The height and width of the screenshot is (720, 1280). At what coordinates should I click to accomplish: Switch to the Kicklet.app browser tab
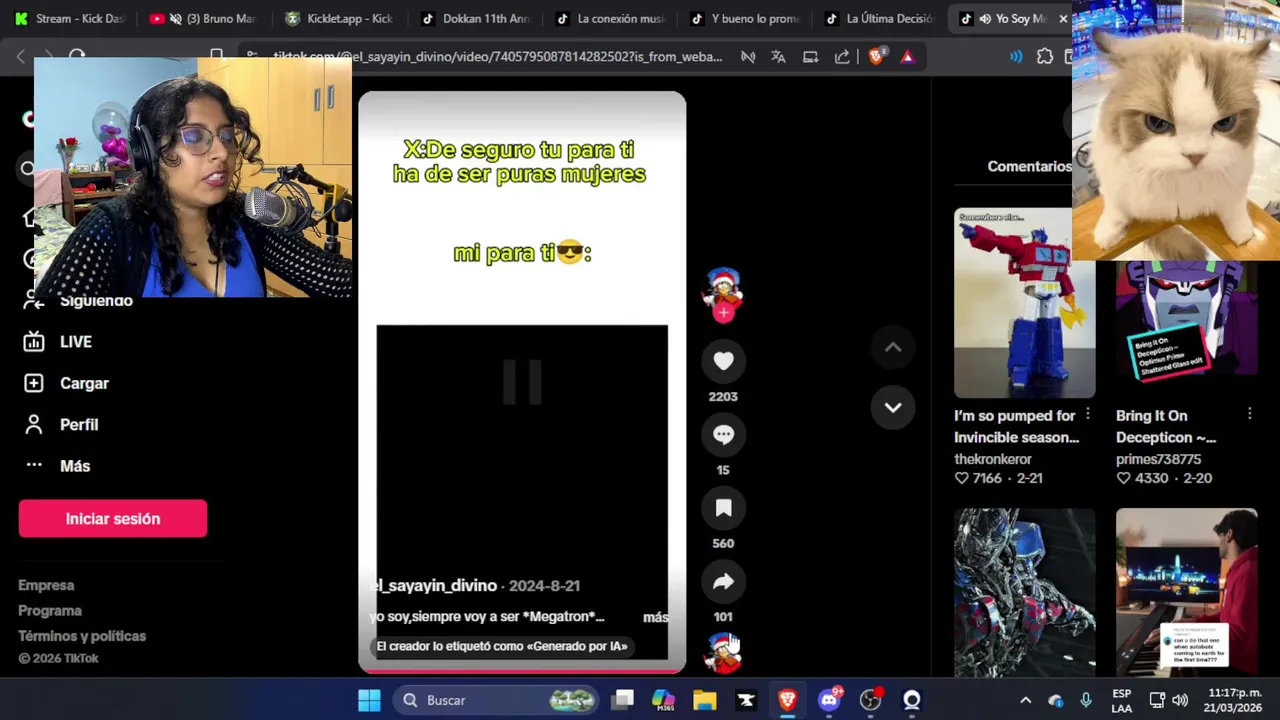point(340,18)
